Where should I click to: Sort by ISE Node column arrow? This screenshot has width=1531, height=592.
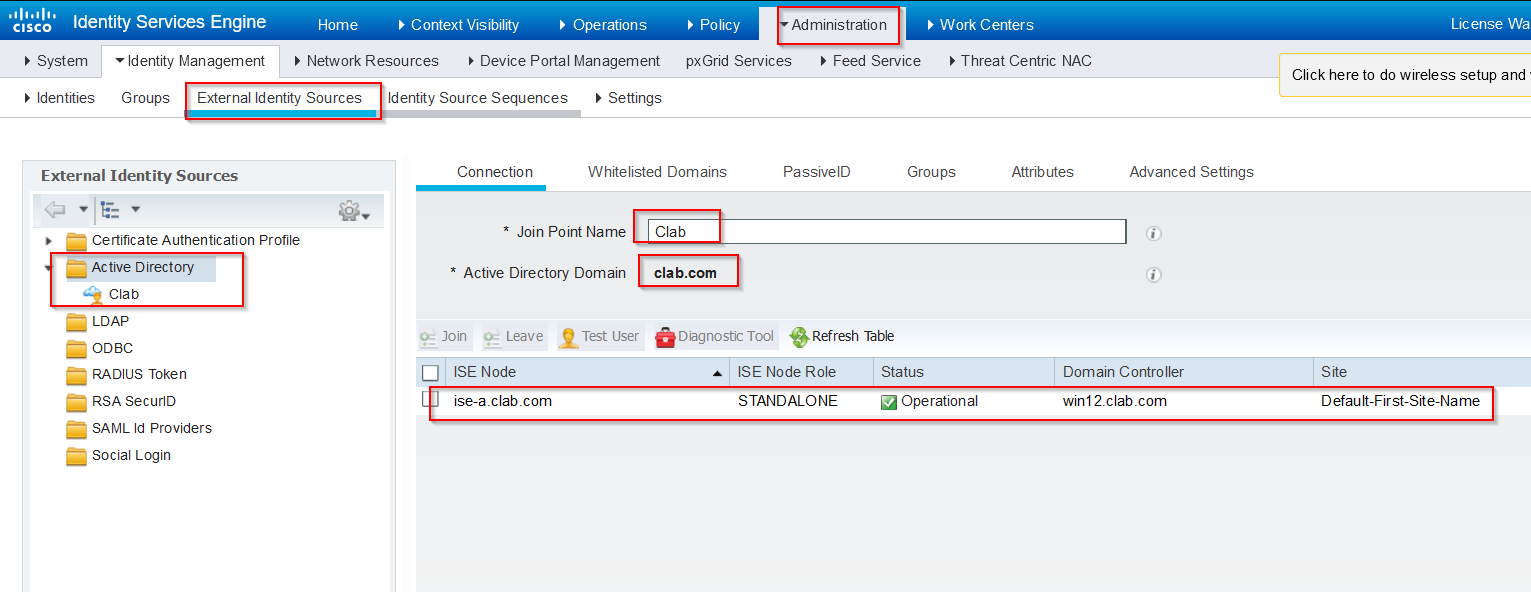(x=717, y=373)
